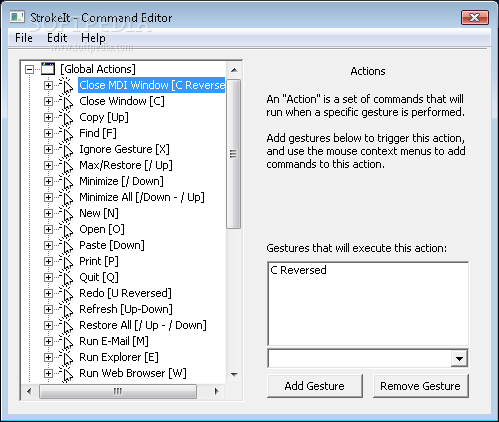Click the tree scroll up arrow
Image resolution: width=499 pixels, height=422 pixels.
point(234,70)
